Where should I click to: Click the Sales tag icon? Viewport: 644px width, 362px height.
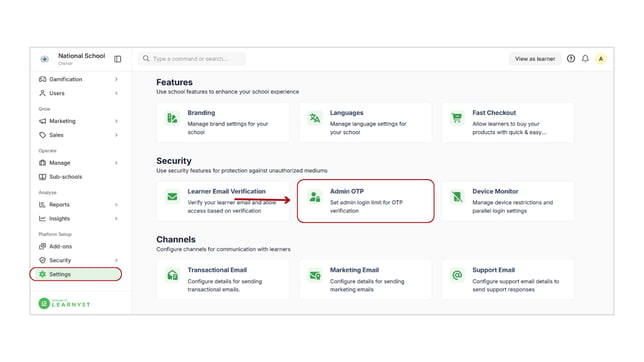click(x=42, y=135)
